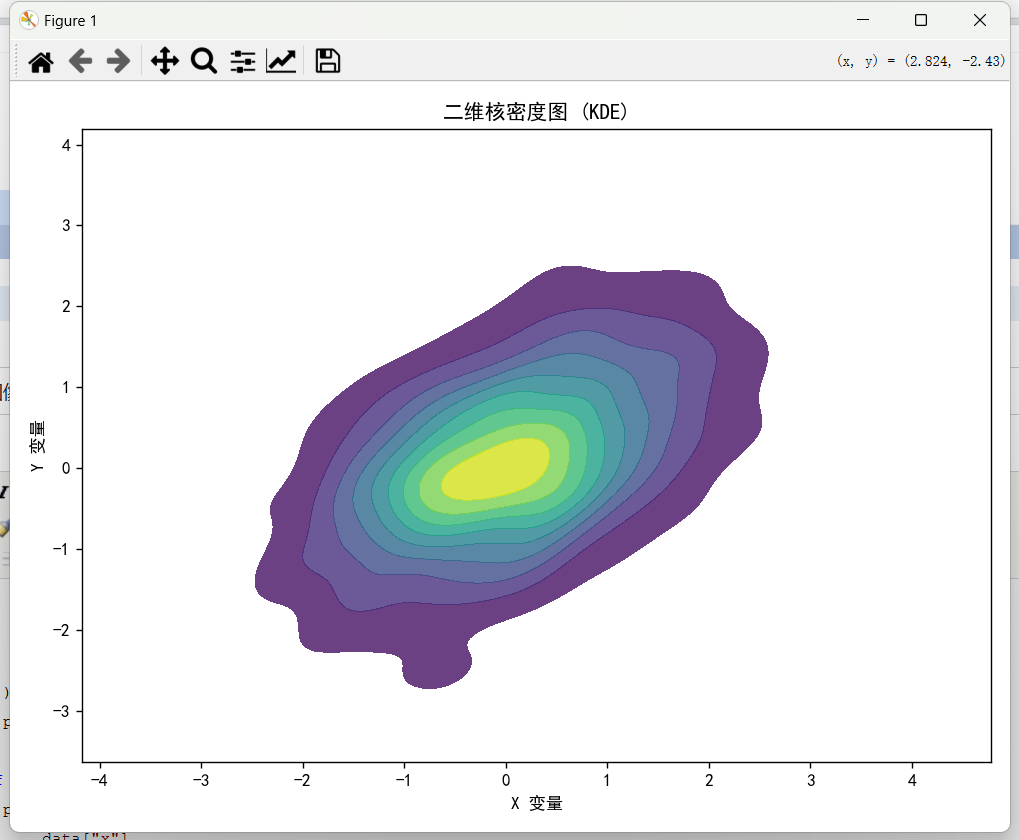Activate the Zoom to rectangle magnifier
This screenshot has height=840, width=1019.
pyautogui.click(x=203, y=61)
